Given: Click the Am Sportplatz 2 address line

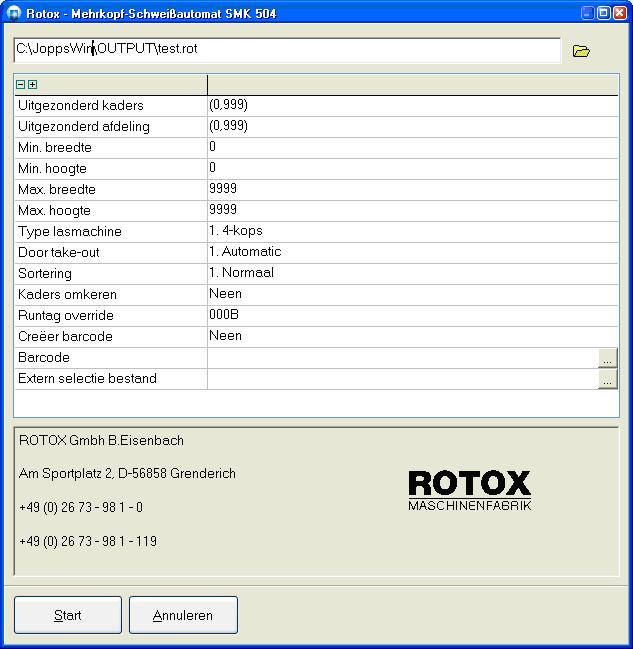Looking at the screenshot, I should pyautogui.click(x=127, y=474).
